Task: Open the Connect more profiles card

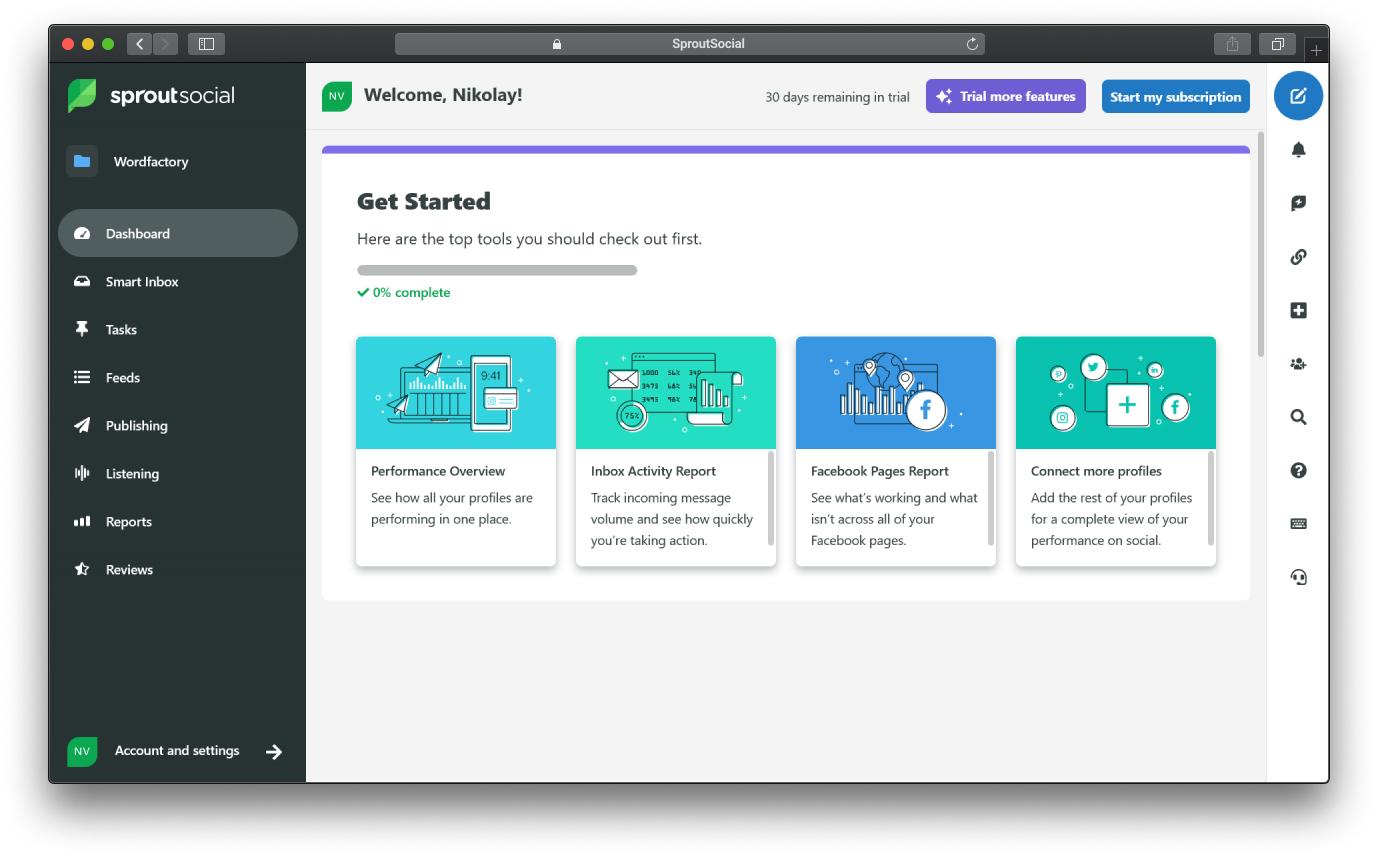Action: (1116, 452)
